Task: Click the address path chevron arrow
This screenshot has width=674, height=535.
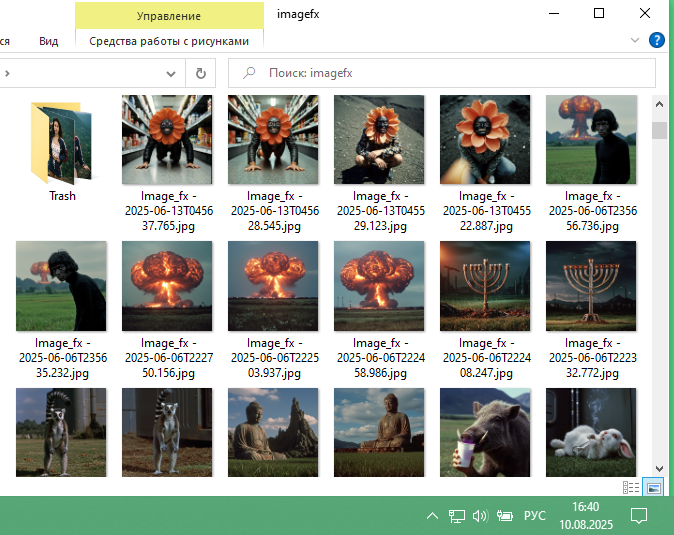Action: [7, 73]
